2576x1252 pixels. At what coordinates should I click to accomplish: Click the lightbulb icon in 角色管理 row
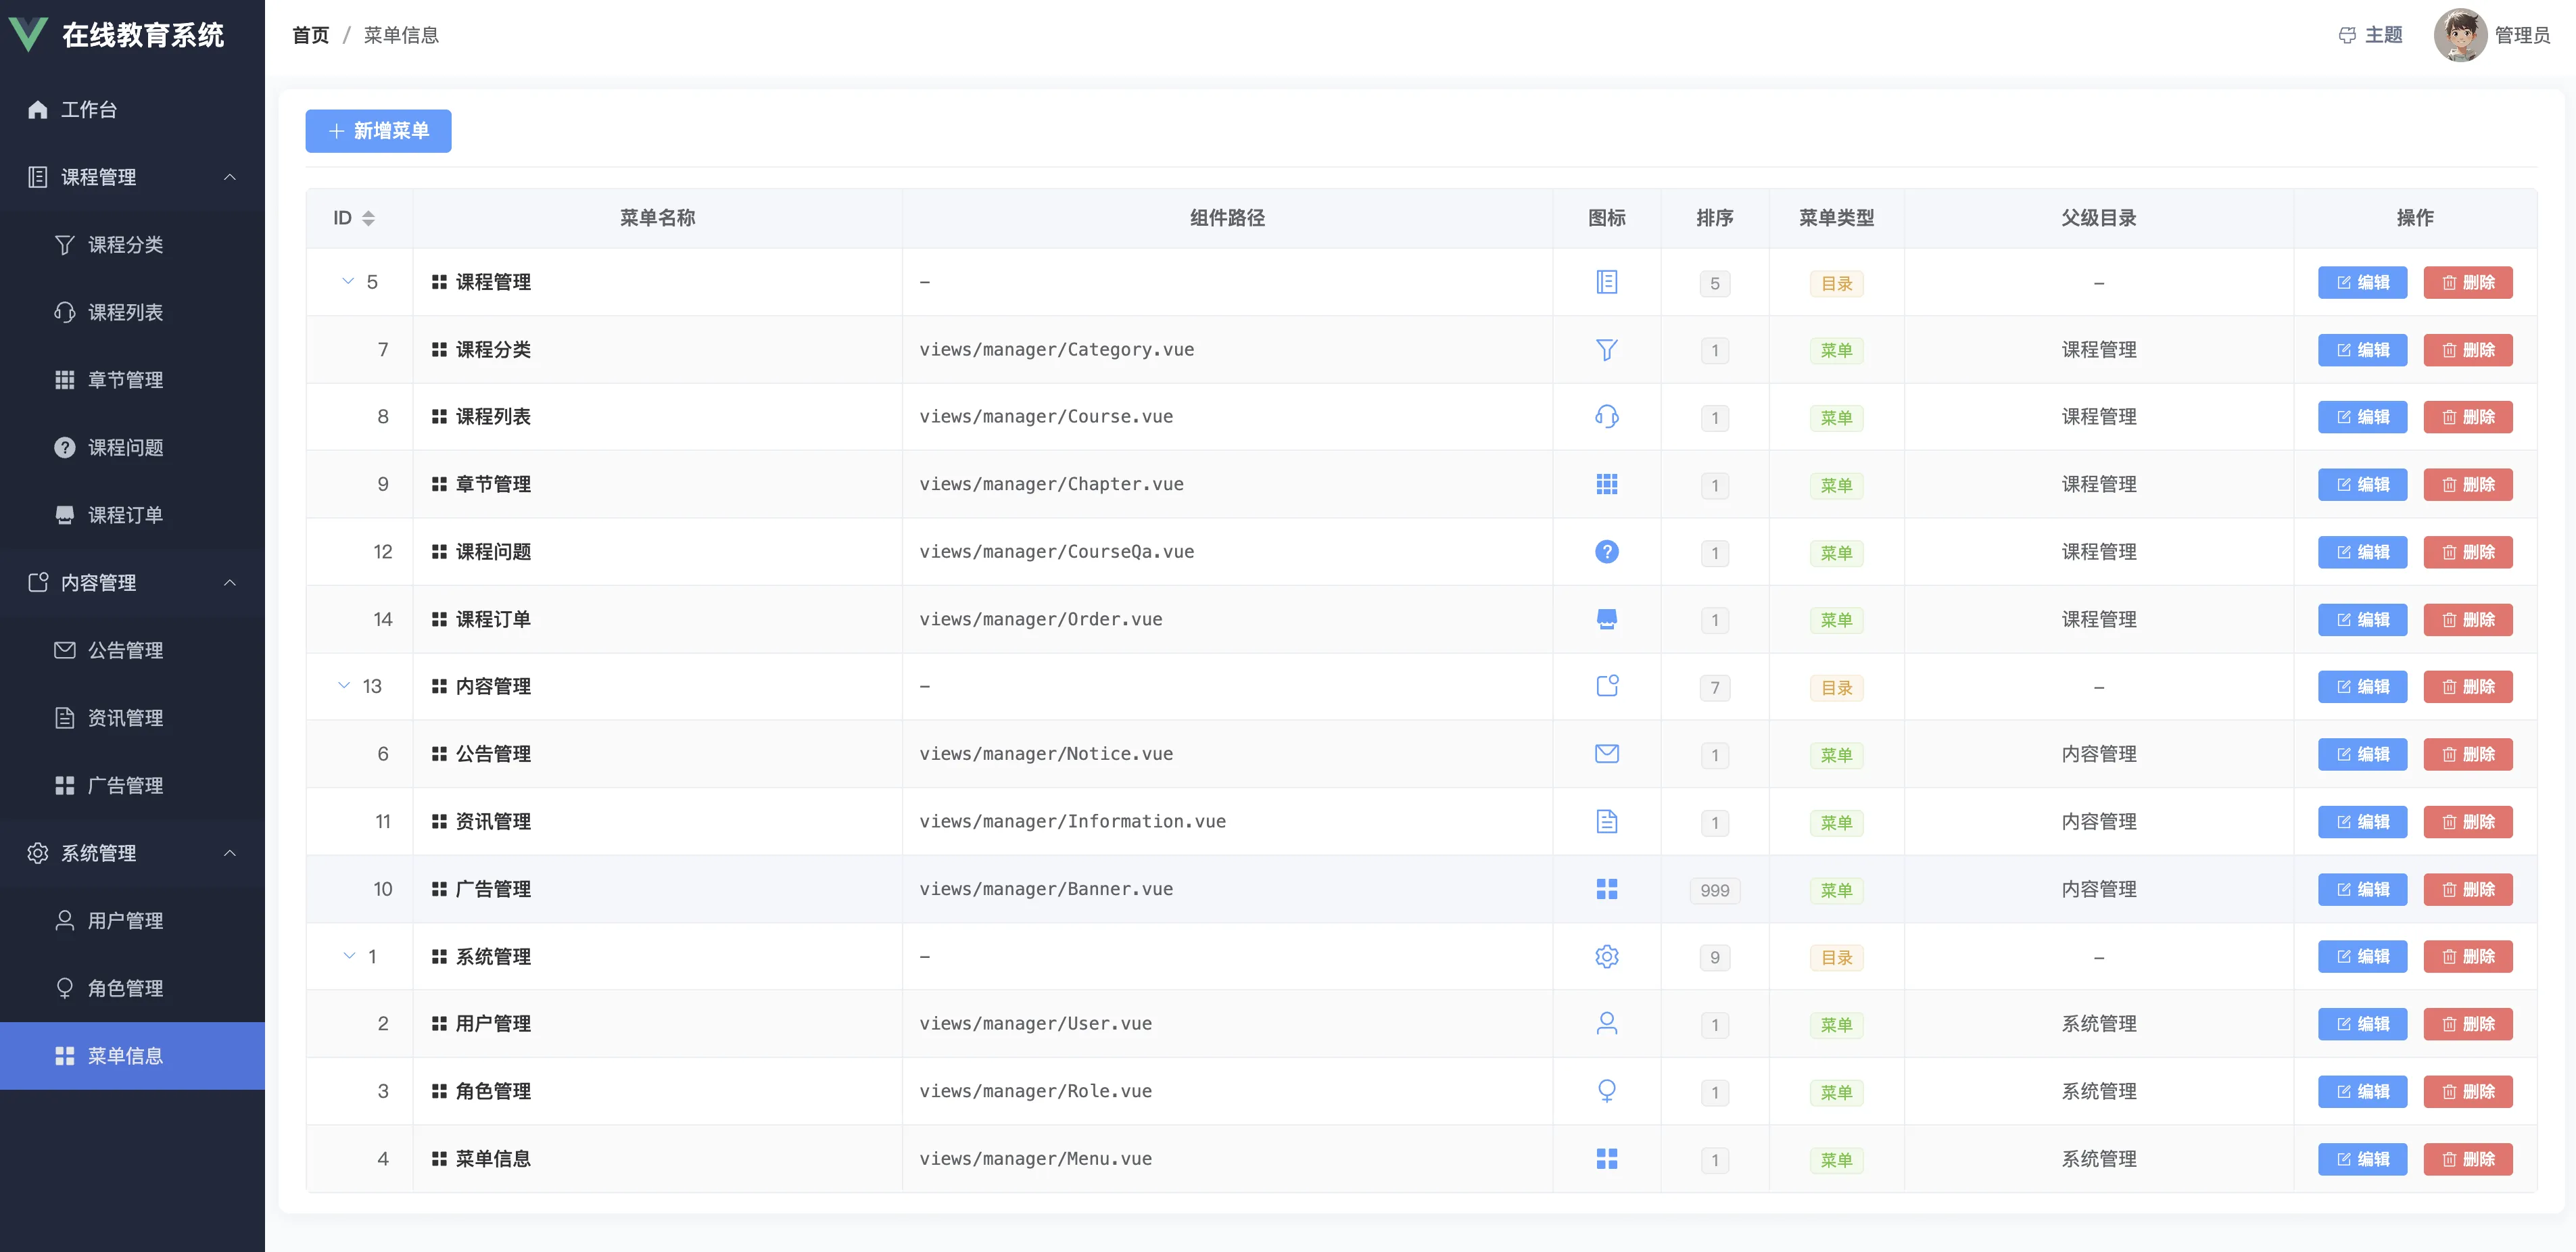(1606, 1091)
